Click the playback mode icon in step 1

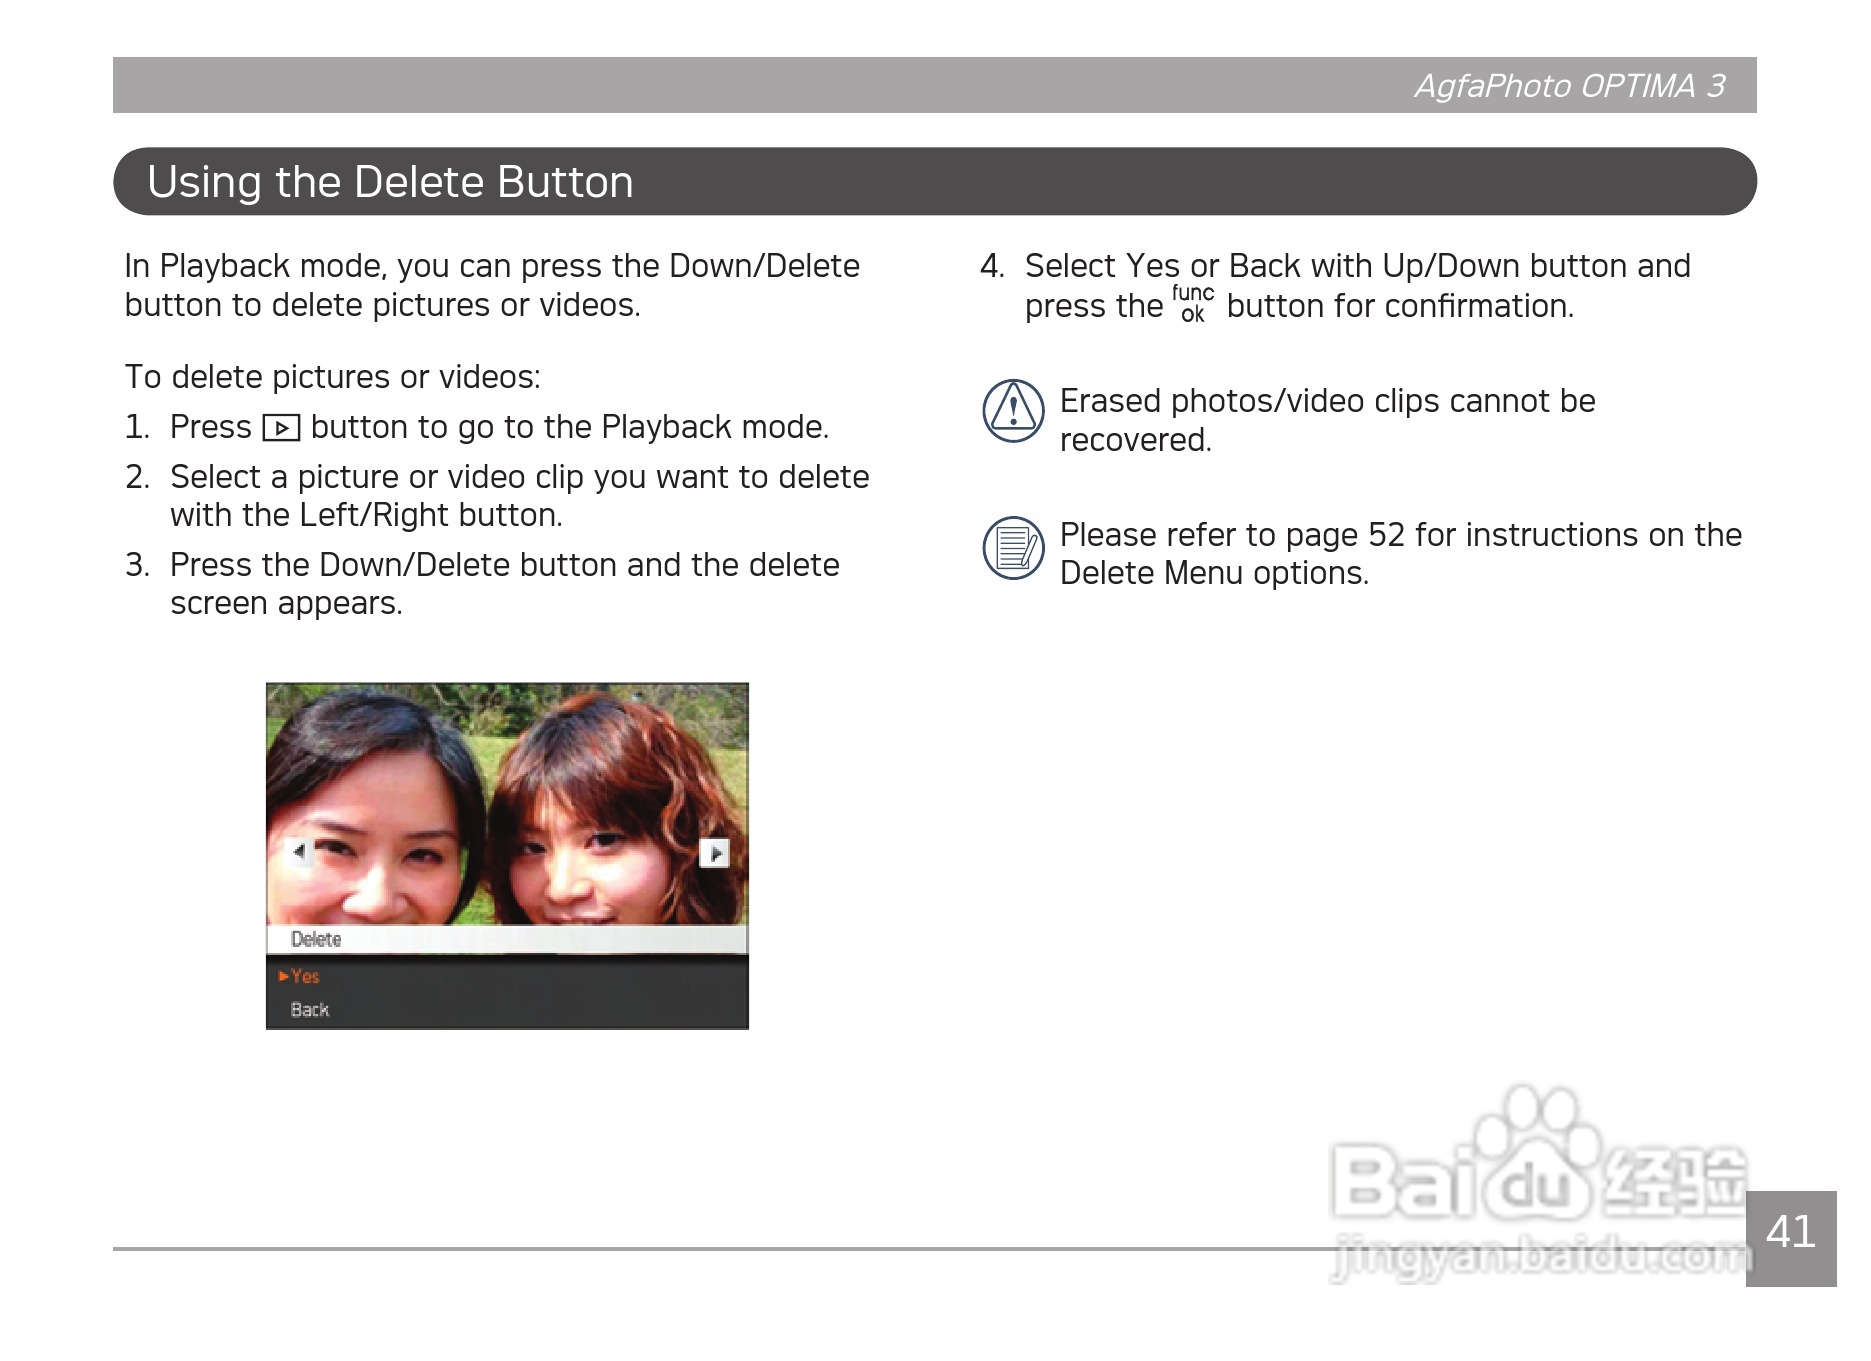[x=281, y=428]
